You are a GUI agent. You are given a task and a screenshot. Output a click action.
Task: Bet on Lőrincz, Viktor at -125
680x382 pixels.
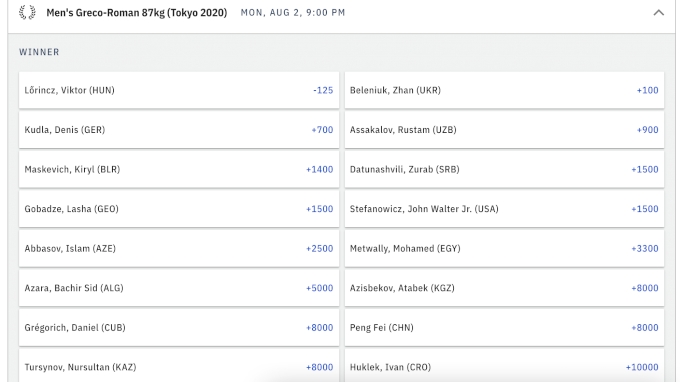pyautogui.click(x=179, y=90)
